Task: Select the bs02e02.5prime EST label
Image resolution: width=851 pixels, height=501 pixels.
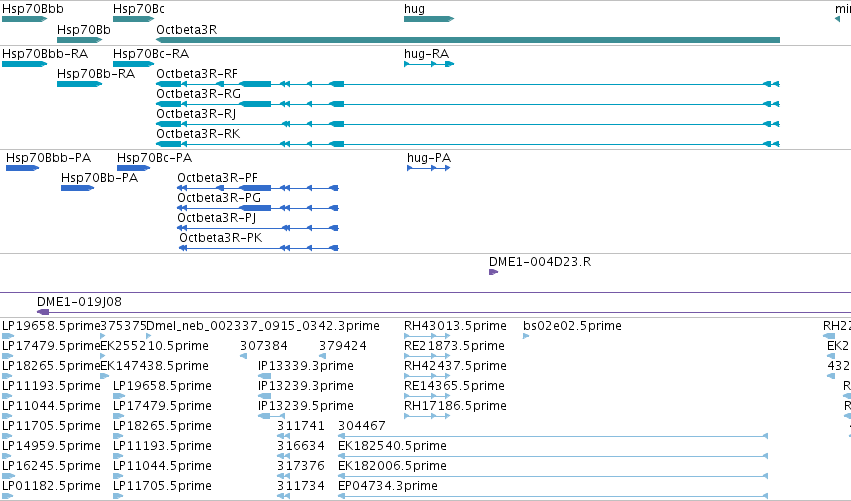Action: (573, 326)
